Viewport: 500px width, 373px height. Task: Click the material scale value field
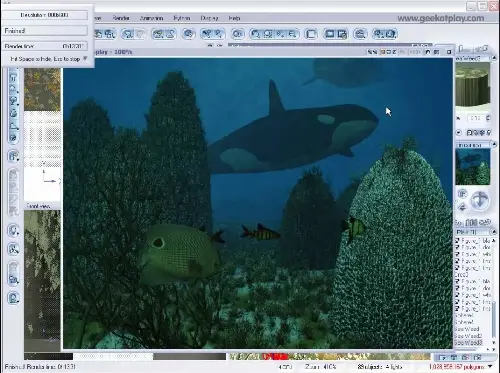tap(476, 118)
